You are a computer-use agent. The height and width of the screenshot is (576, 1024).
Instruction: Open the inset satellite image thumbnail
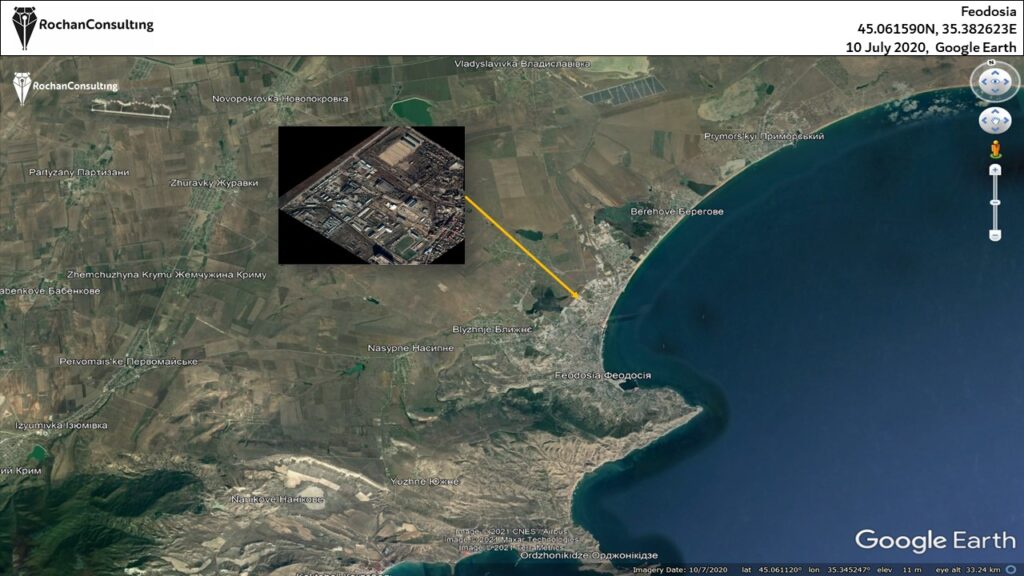[x=372, y=195]
